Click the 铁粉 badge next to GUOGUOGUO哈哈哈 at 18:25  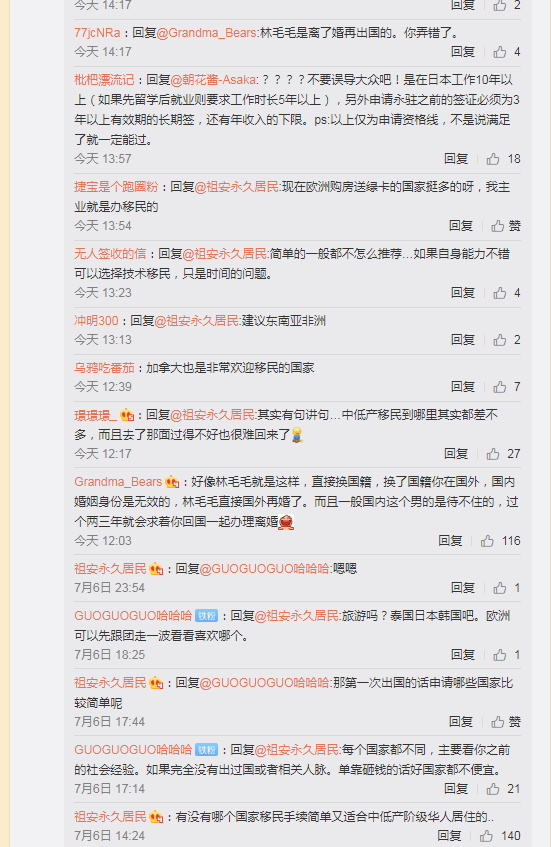[206, 616]
